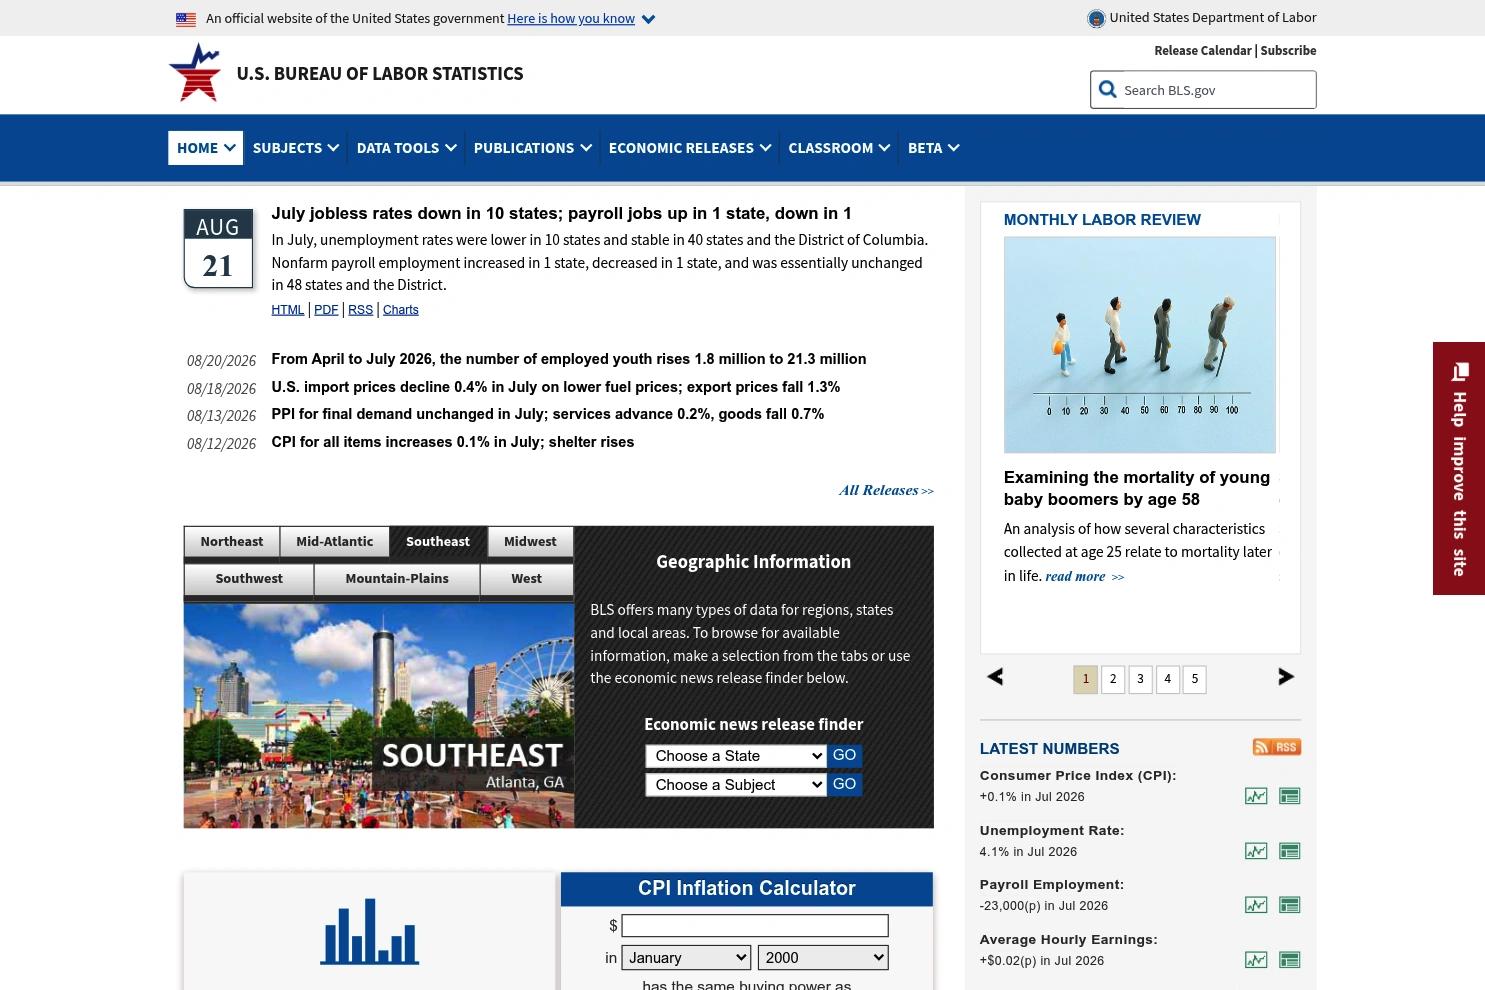Open the U.S. import prices decline release

pos(555,387)
